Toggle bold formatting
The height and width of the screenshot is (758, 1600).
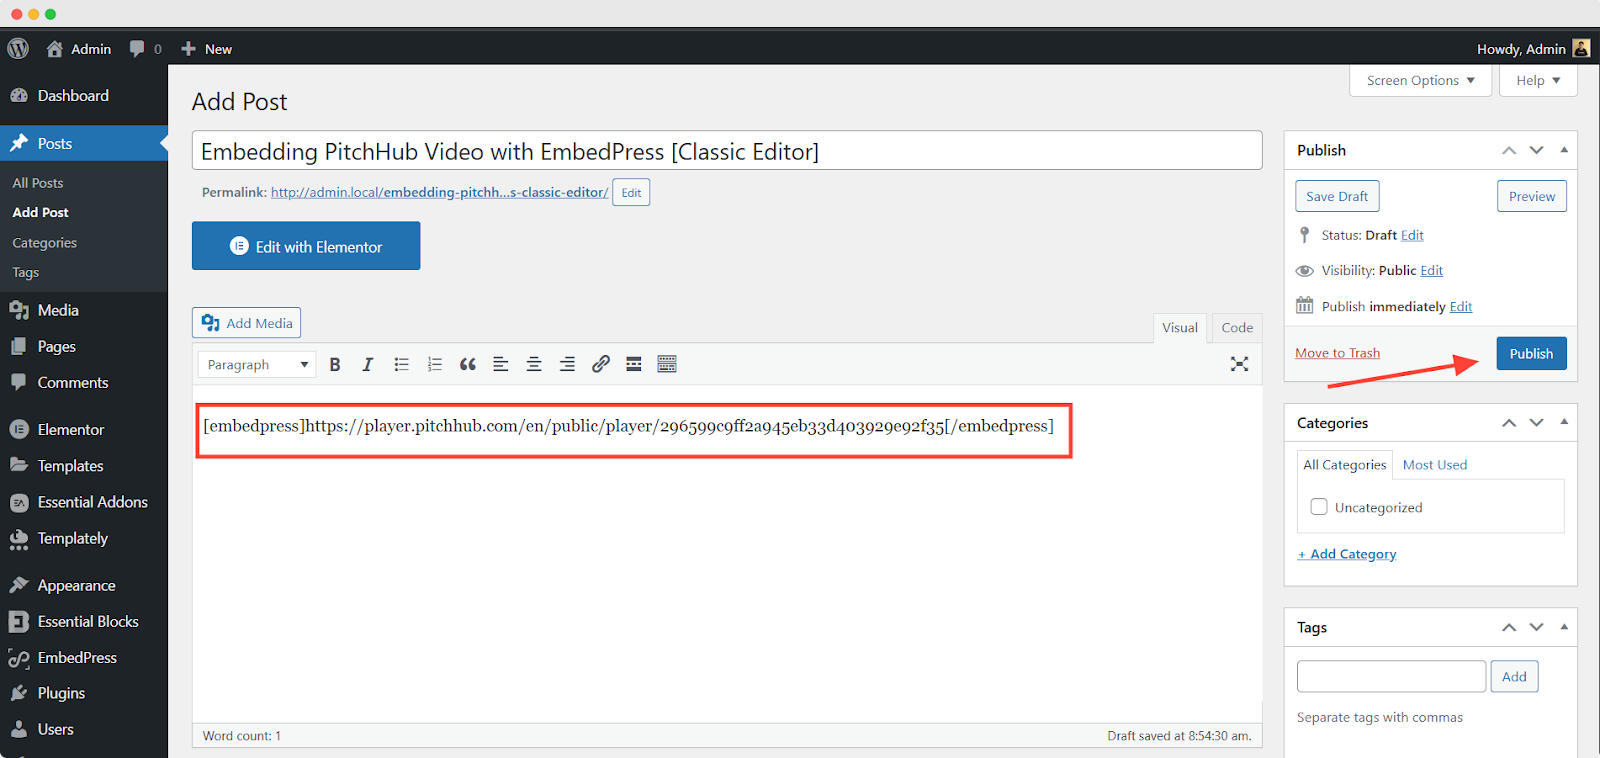point(335,364)
